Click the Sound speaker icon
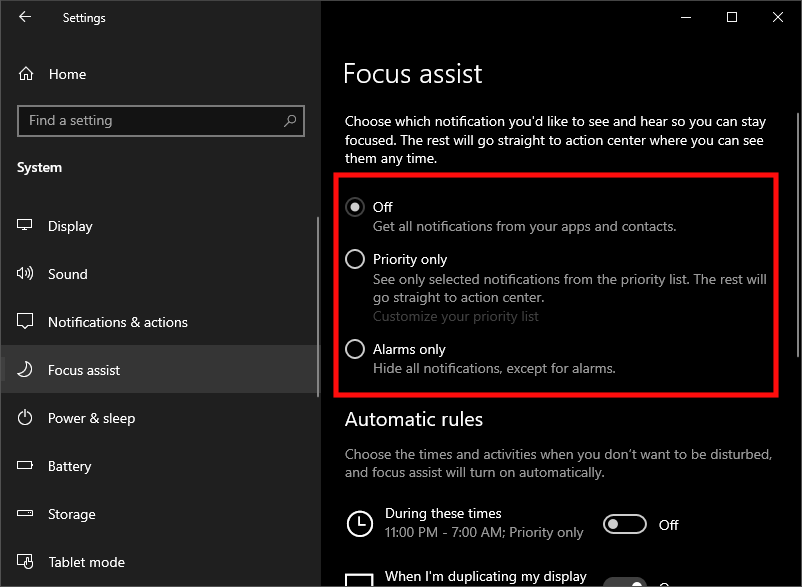 pos(26,274)
